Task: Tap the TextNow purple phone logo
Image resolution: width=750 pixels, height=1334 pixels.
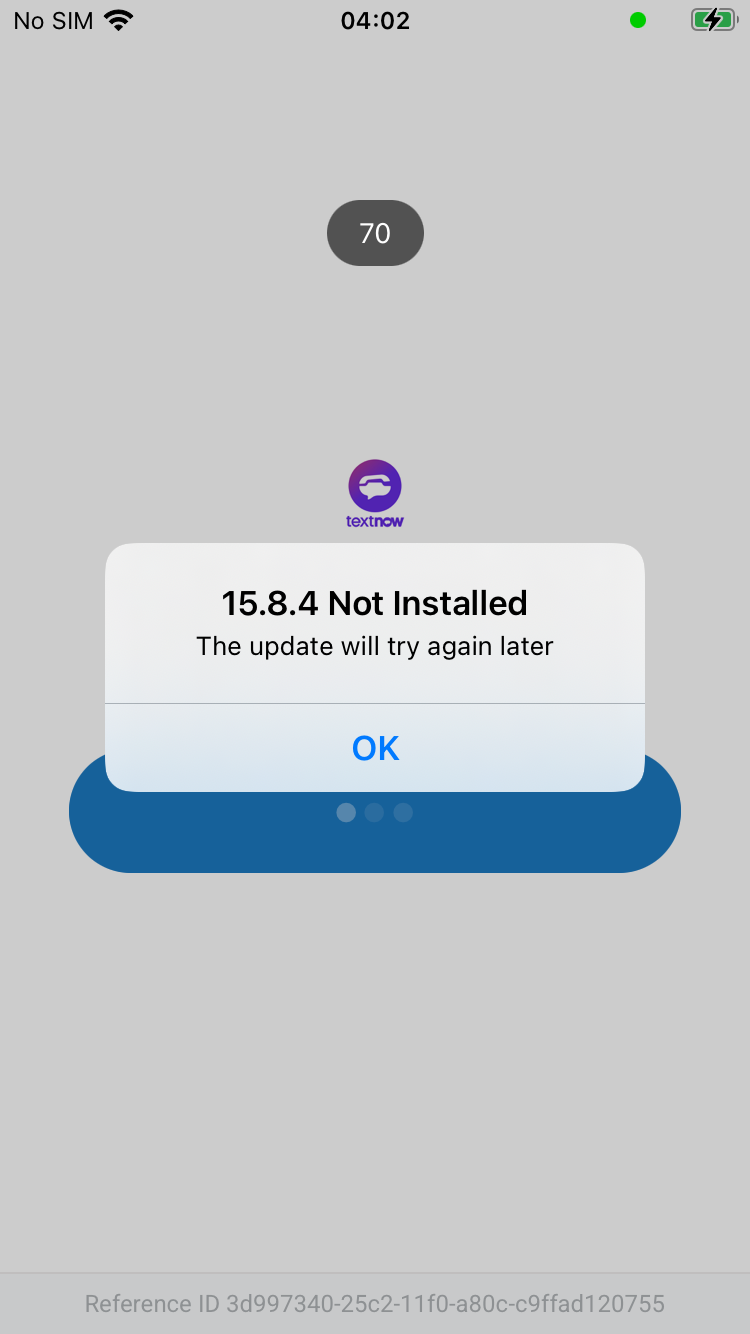Action: pyautogui.click(x=375, y=486)
